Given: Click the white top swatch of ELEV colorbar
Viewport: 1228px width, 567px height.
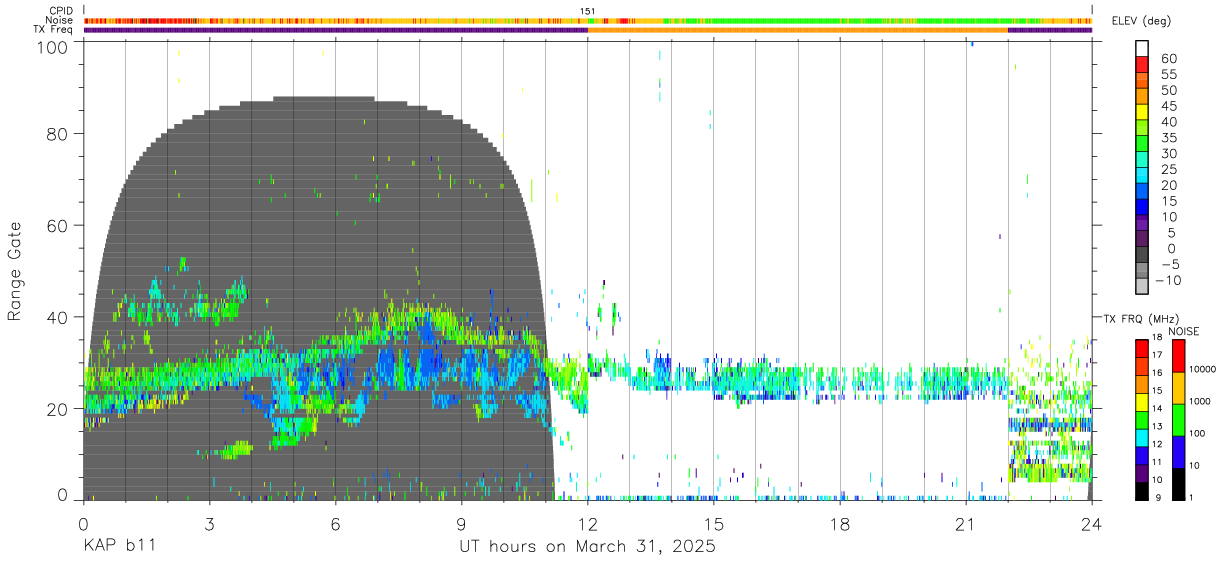Looking at the screenshot, I should pos(1142,49).
